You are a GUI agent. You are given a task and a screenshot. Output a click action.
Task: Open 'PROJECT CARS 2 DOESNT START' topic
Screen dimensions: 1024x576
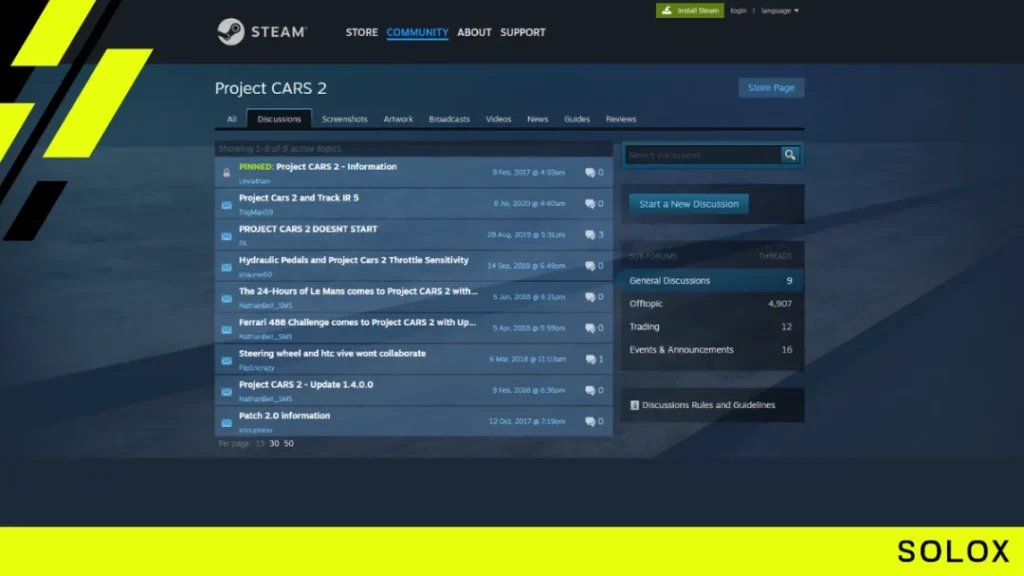pos(308,229)
